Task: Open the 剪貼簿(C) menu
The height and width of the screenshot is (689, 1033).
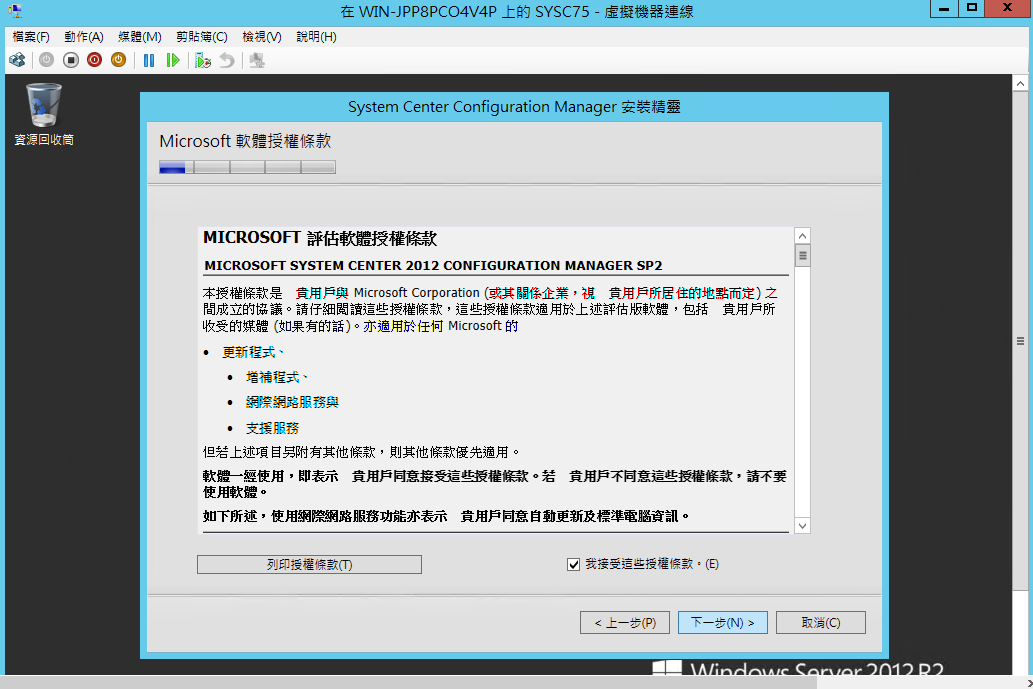Action: coord(202,37)
